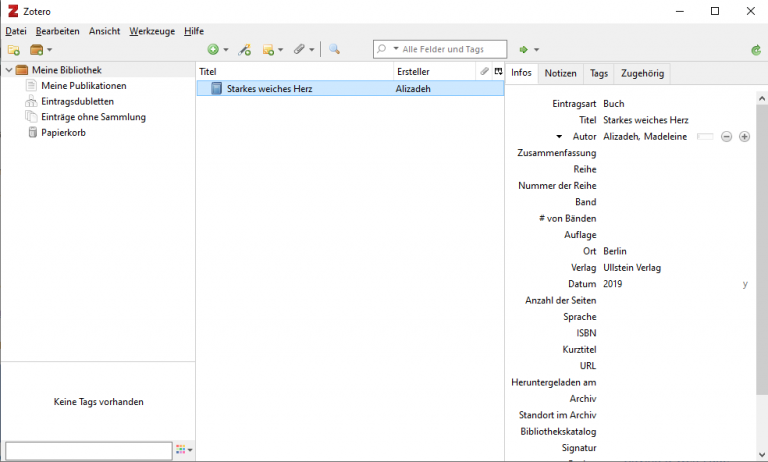768x462 pixels.
Task: Open the advanced search magnifier
Action: [x=334, y=49]
